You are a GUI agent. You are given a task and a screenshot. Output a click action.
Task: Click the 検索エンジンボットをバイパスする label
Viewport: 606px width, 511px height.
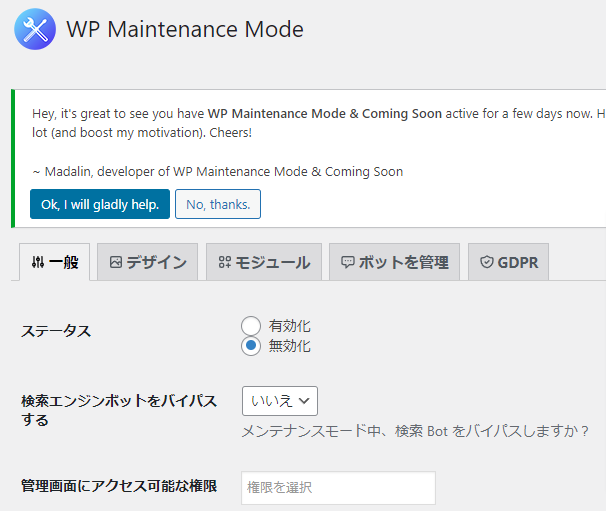click(x=119, y=410)
